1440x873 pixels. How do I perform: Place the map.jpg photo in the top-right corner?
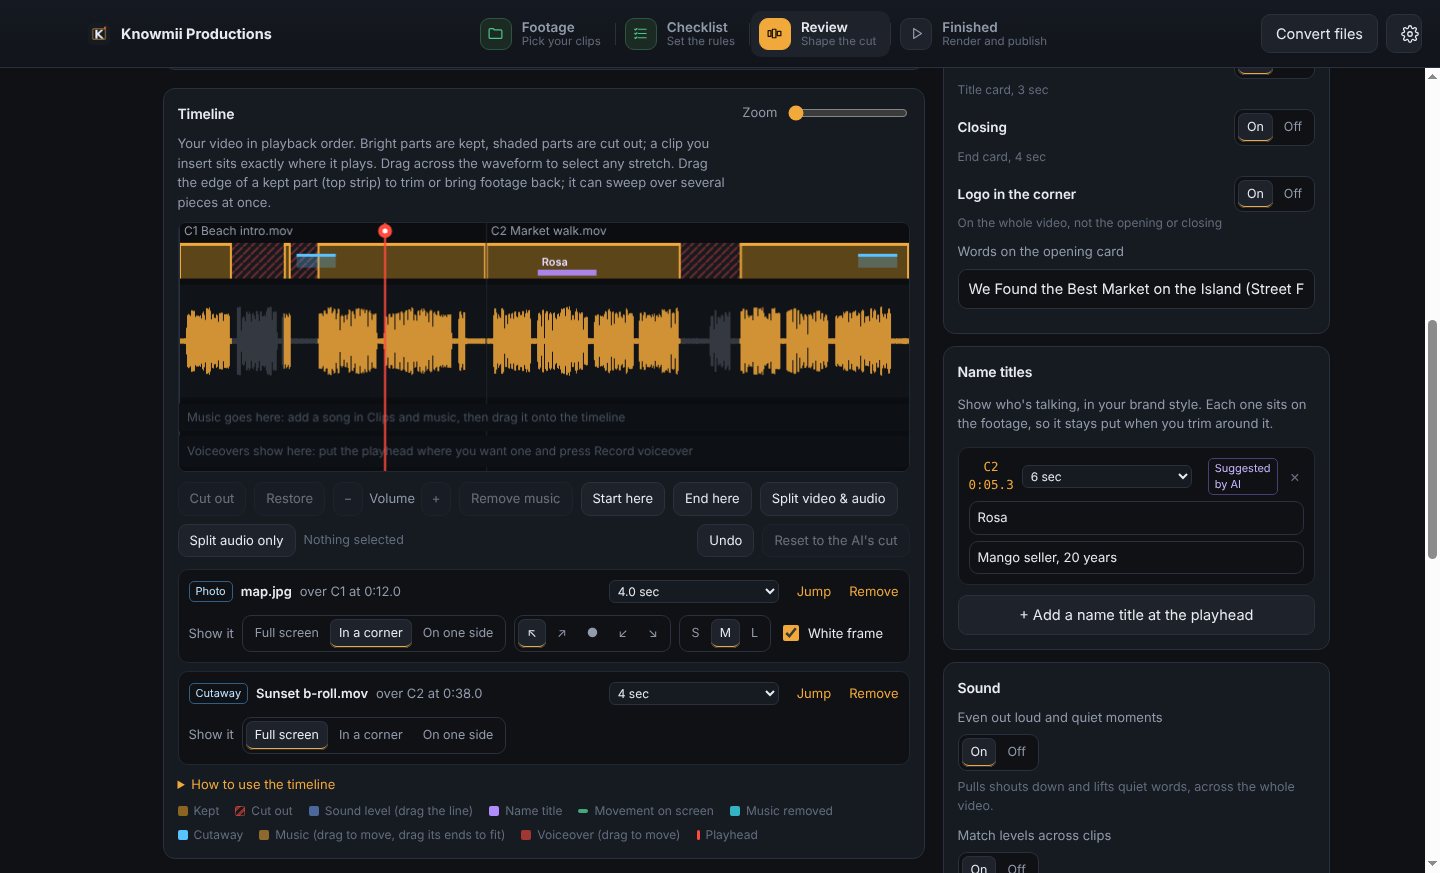pos(562,633)
